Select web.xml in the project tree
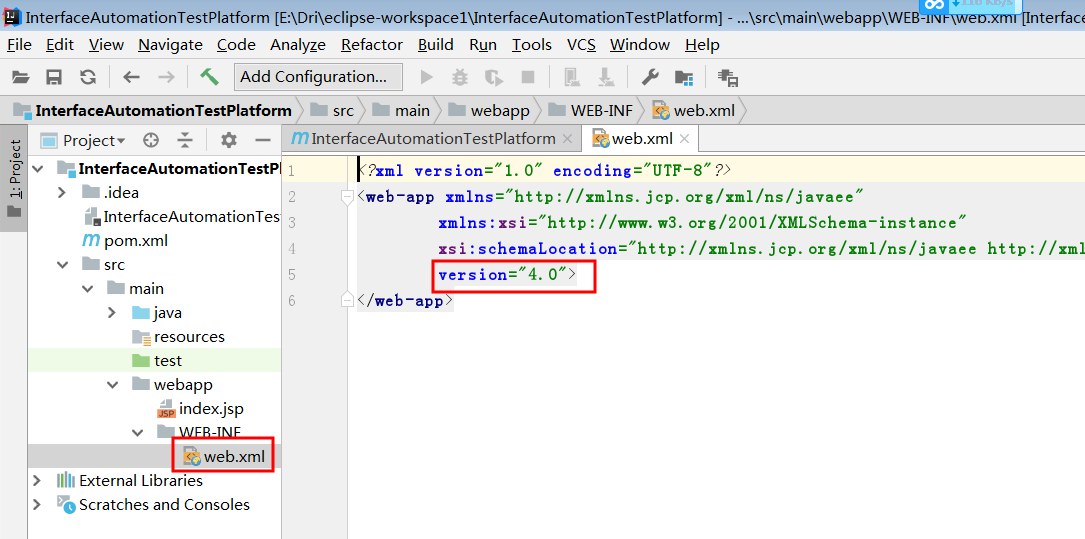Image resolution: width=1085 pixels, height=539 pixels. (226, 457)
